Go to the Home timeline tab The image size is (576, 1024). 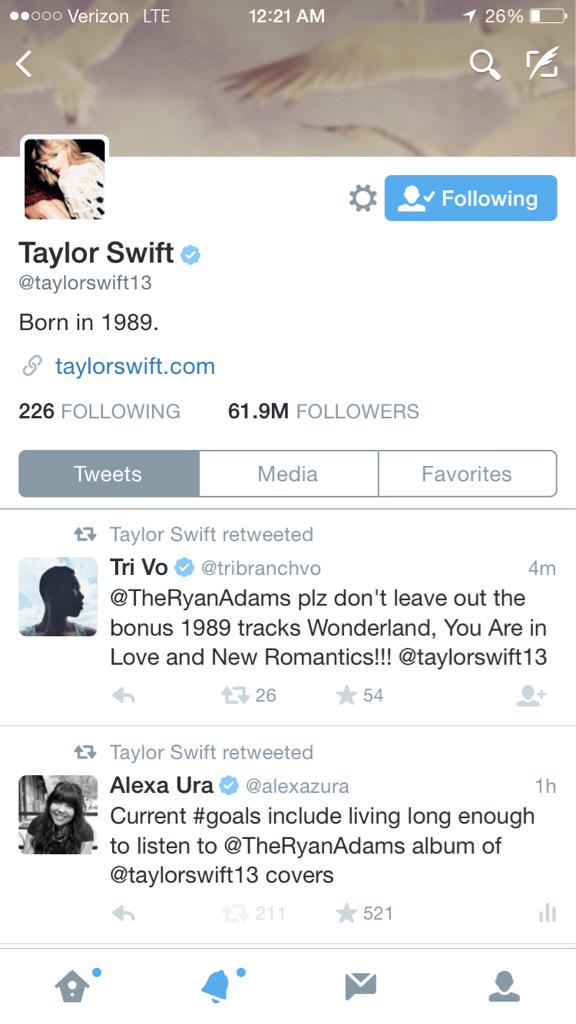tap(73, 985)
